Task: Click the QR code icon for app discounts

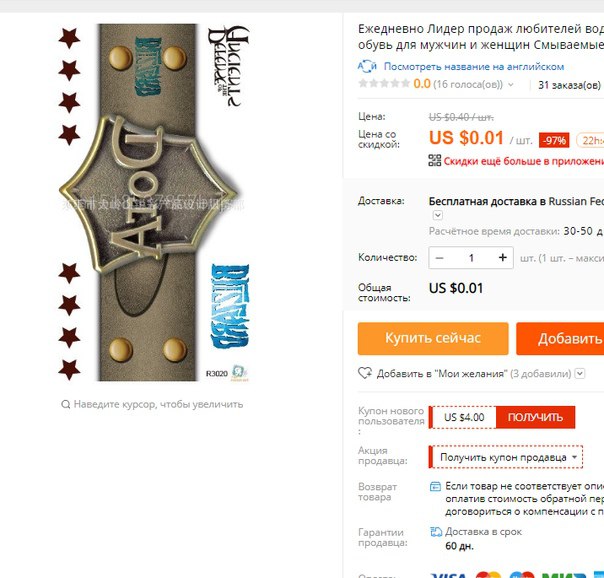Action: coord(435,160)
